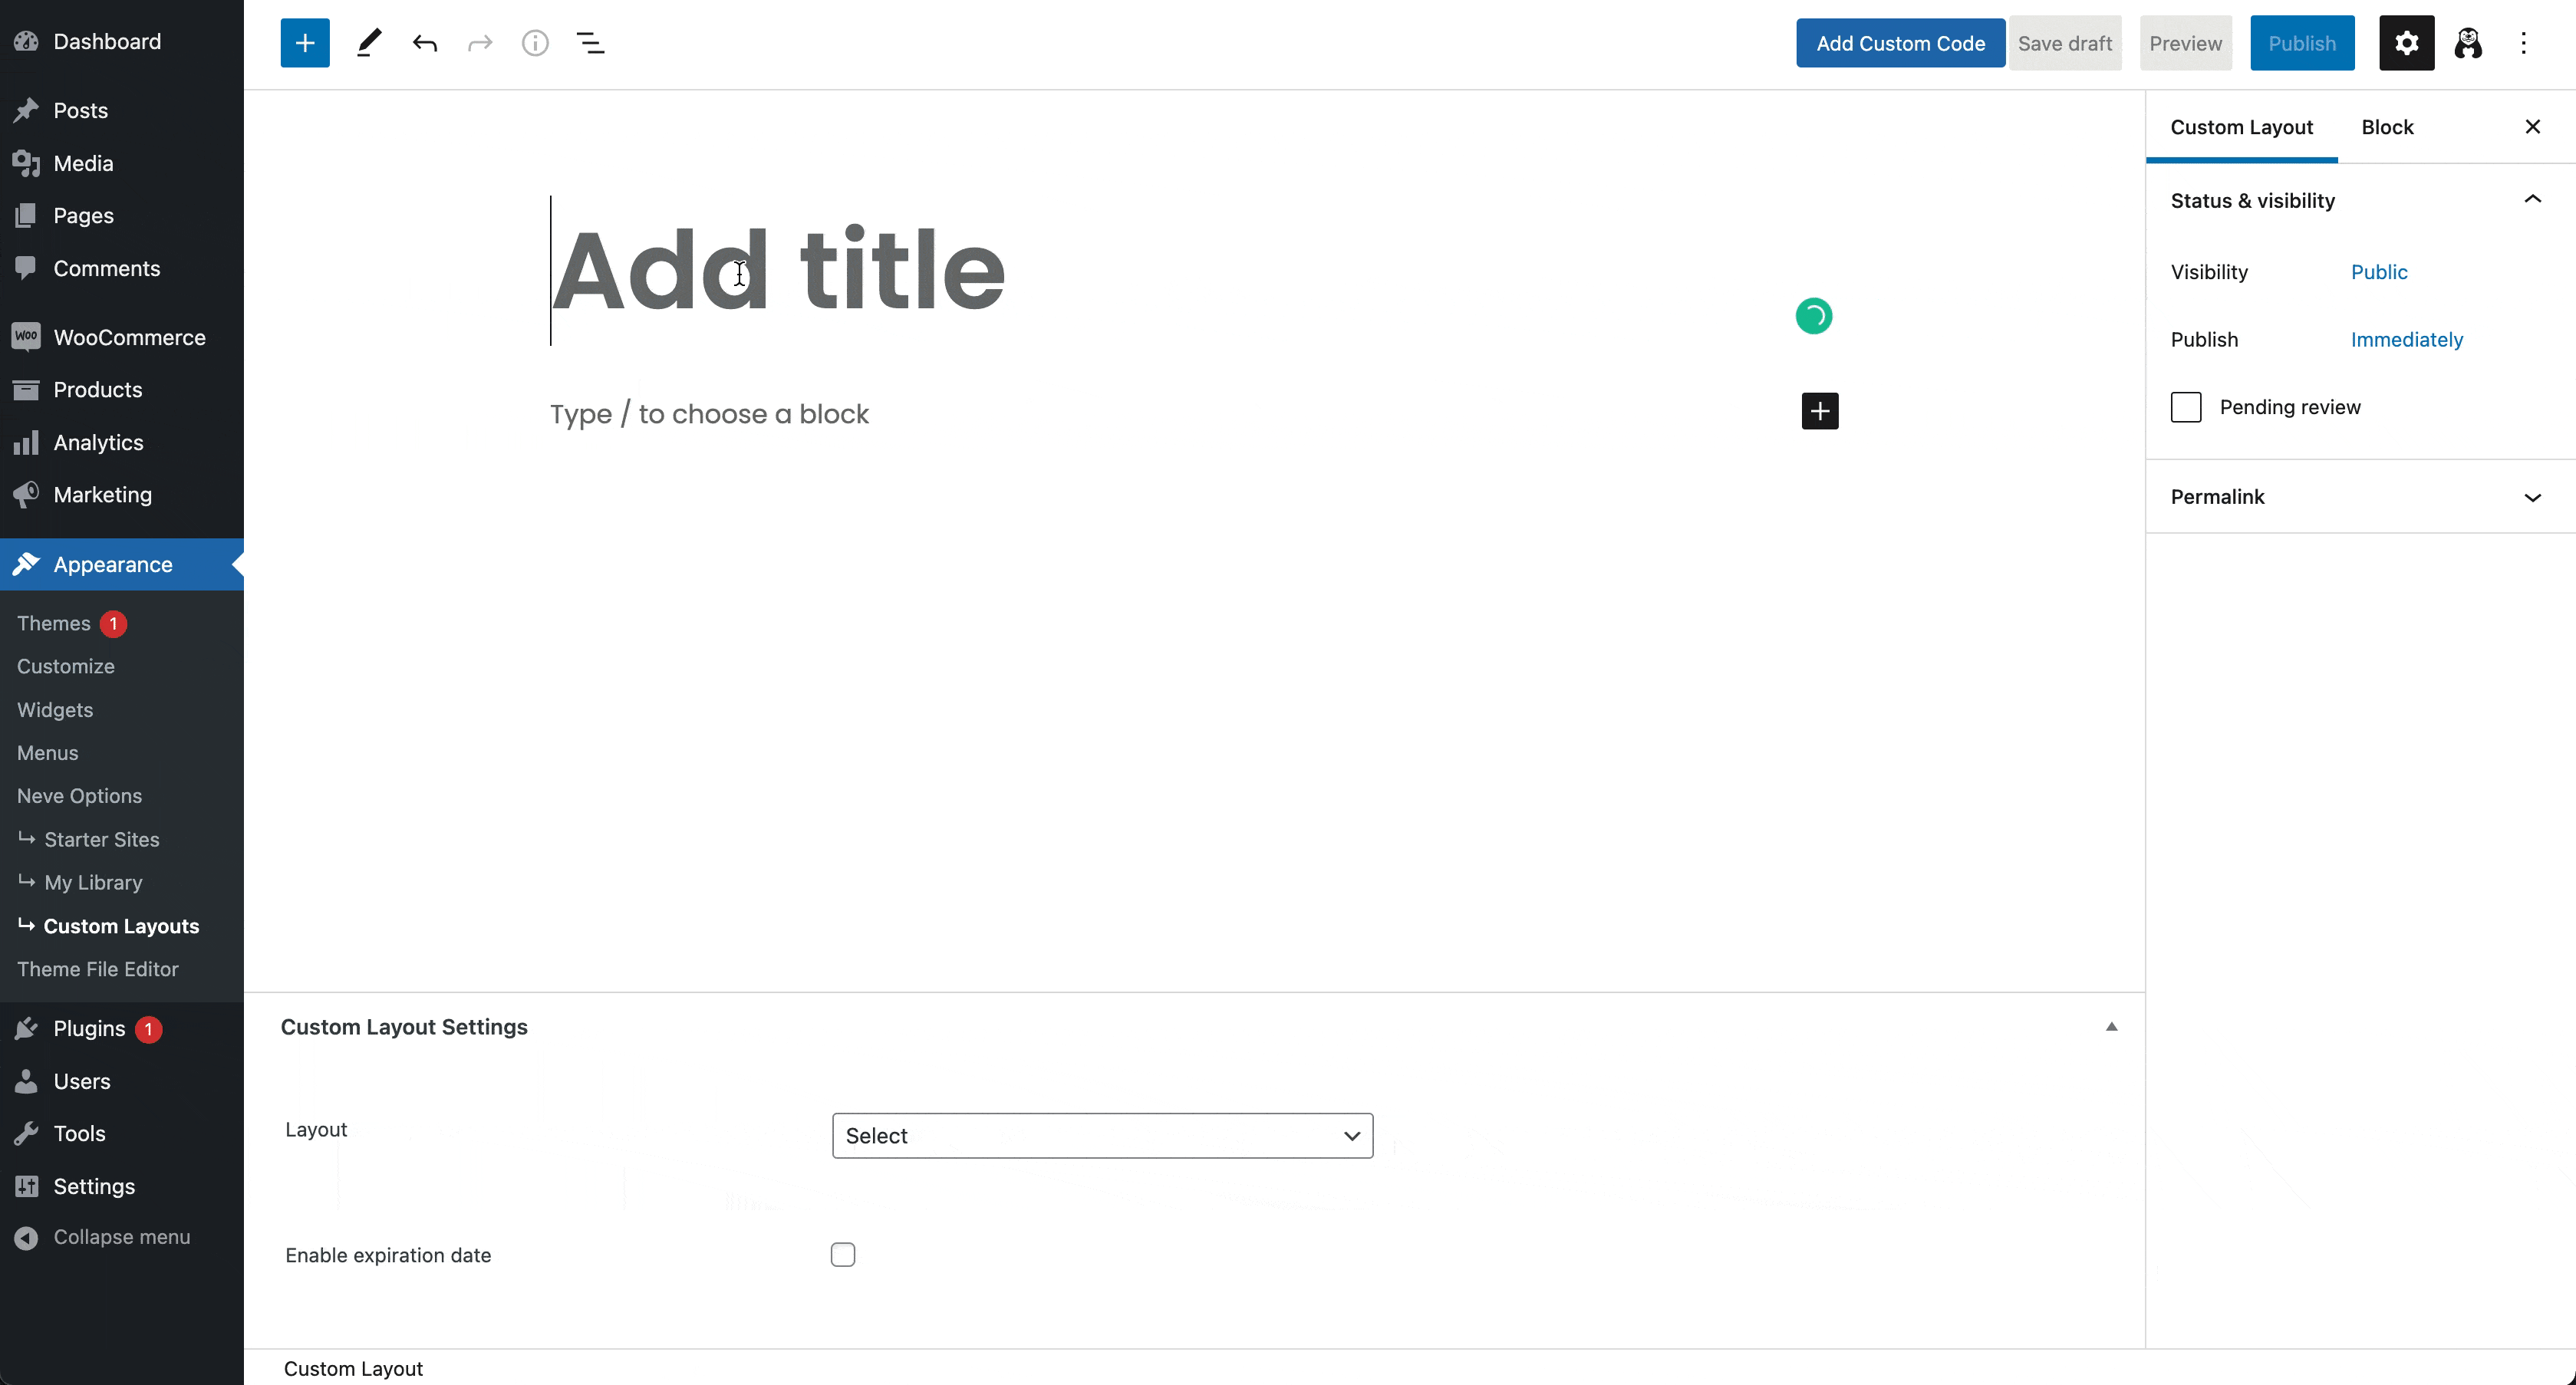Image resolution: width=2576 pixels, height=1385 pixels.
Task: Click the Save draft button
Action: [x=2064, y=43]
